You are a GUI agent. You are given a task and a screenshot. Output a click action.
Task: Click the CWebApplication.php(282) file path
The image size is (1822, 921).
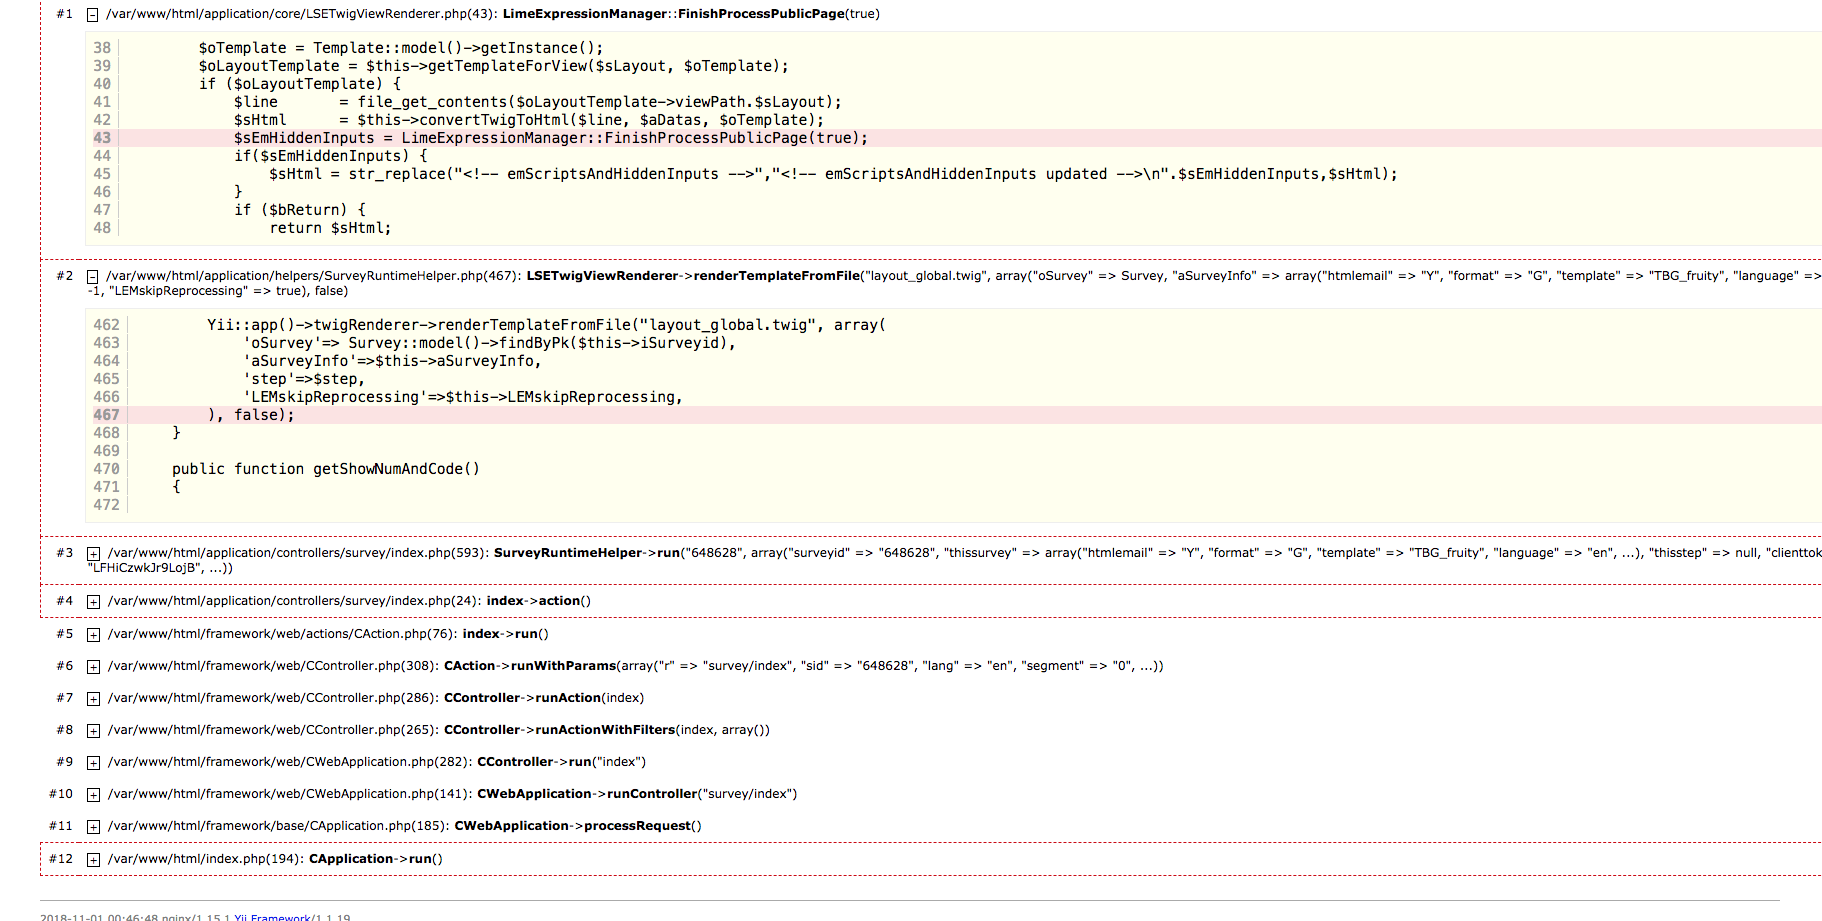pyautogui.click(x=290, y=762)
